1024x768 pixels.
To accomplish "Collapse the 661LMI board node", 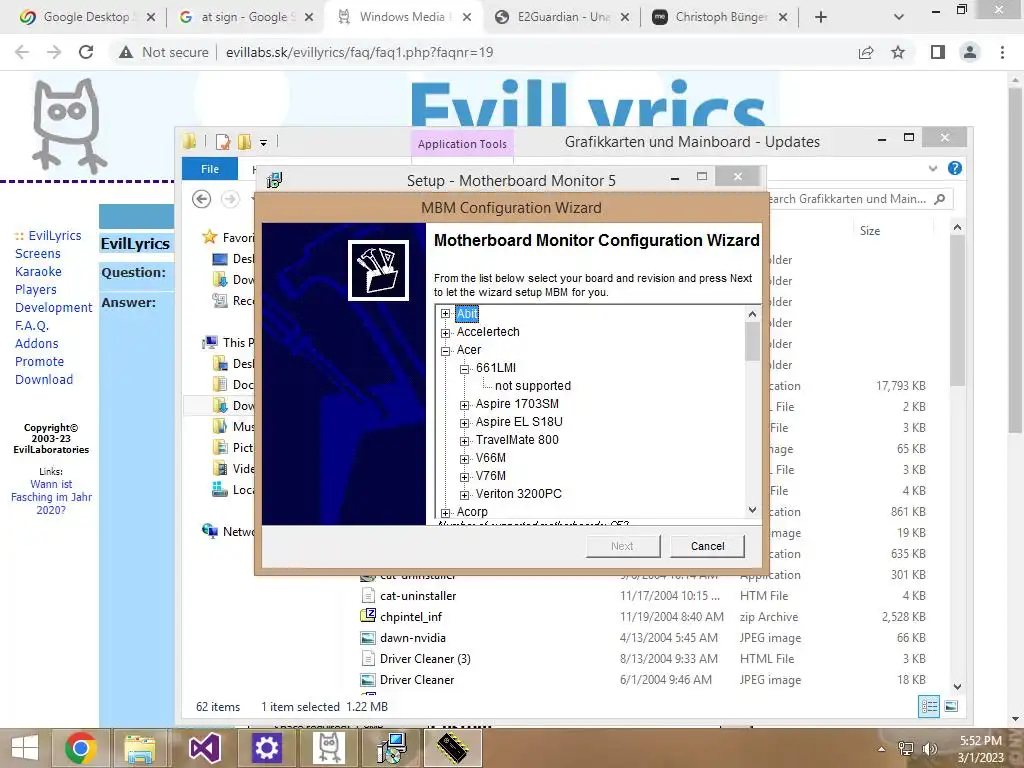I will click(464, 369).
